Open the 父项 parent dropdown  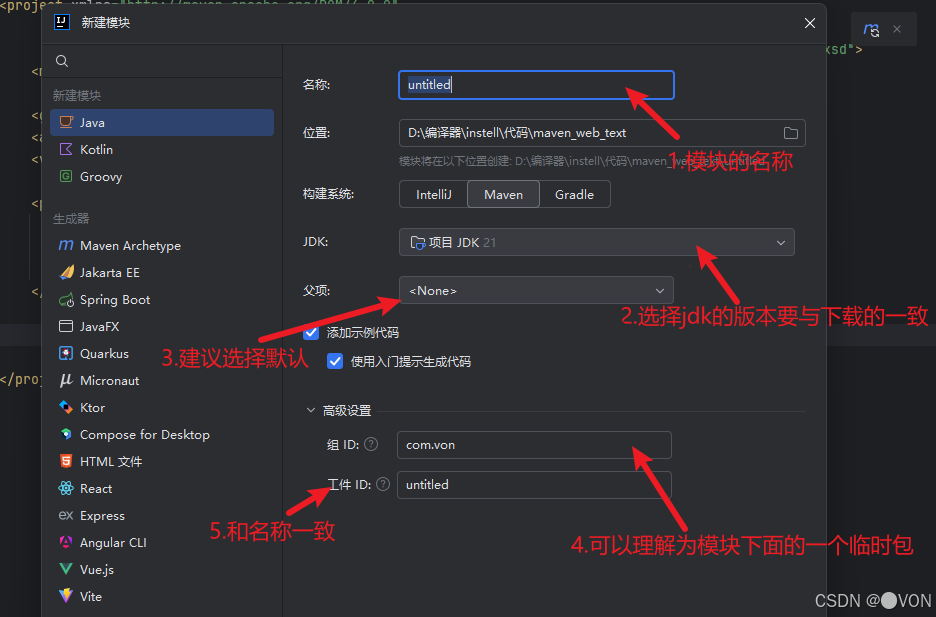click(536, 291)
